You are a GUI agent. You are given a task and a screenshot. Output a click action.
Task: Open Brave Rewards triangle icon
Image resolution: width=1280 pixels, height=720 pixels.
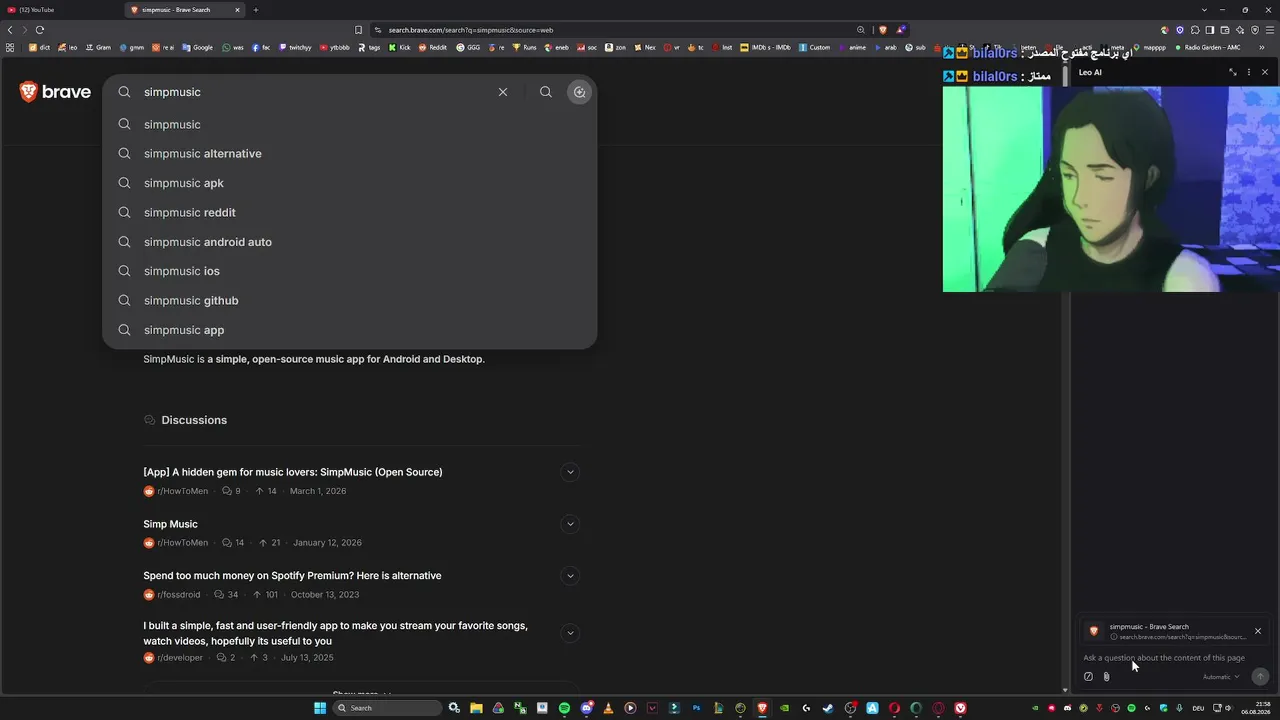(x=901, y=30)
